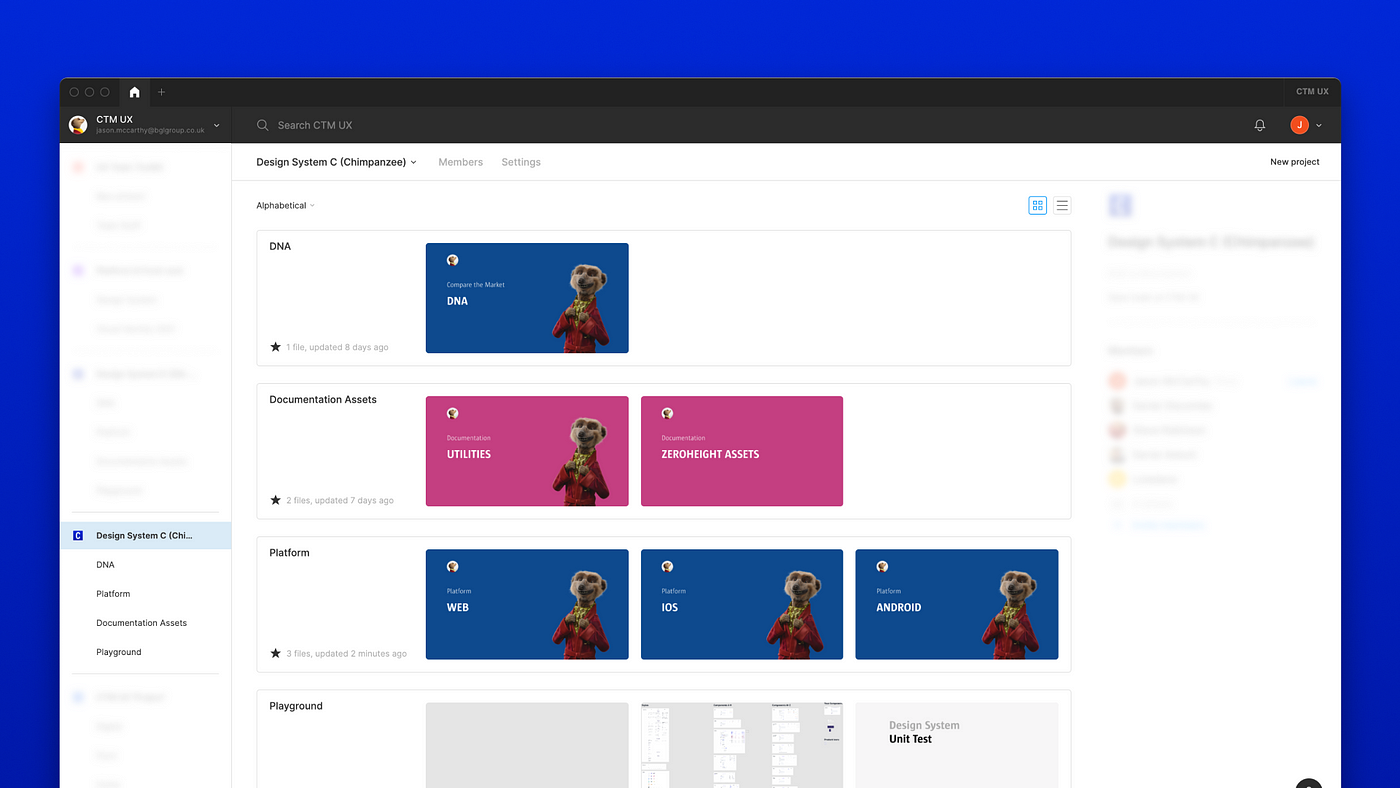Select Design System C (Chi… in sidebar
The image size is (1400, 788).
[x=145, y=535]
